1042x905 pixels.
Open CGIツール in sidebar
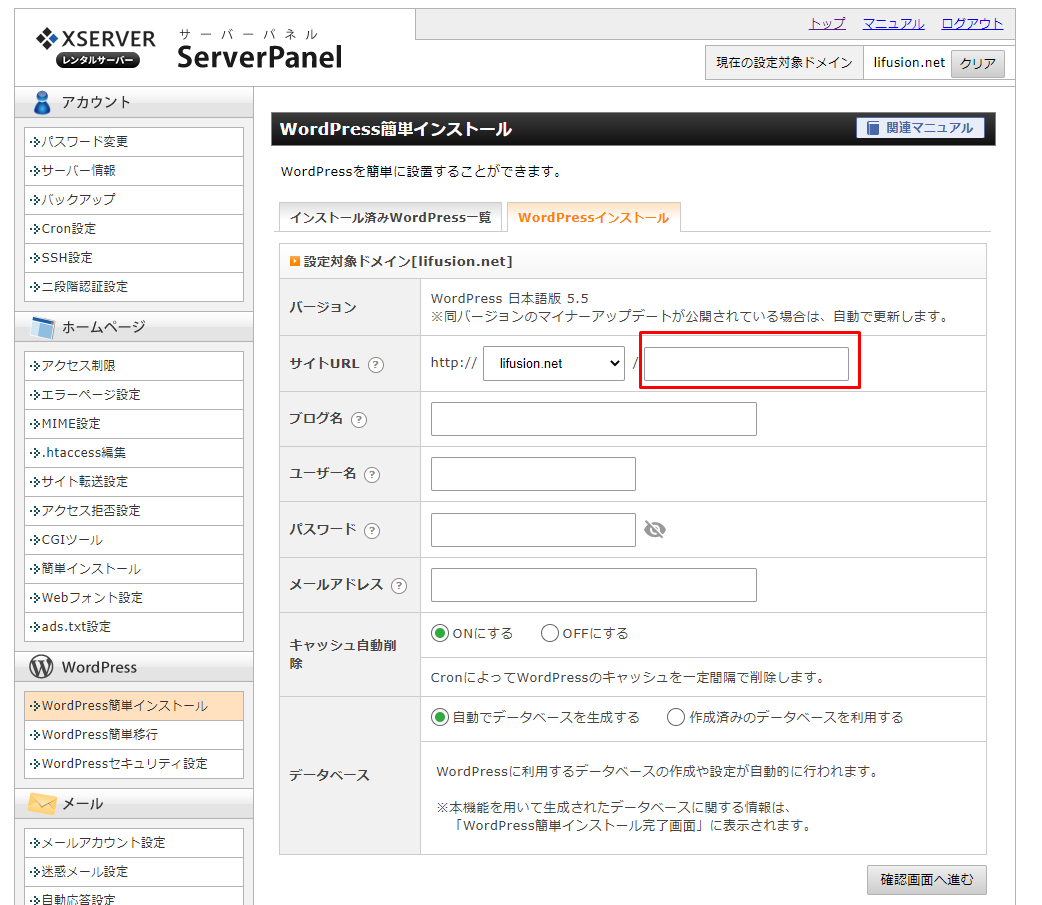(134, 540)
